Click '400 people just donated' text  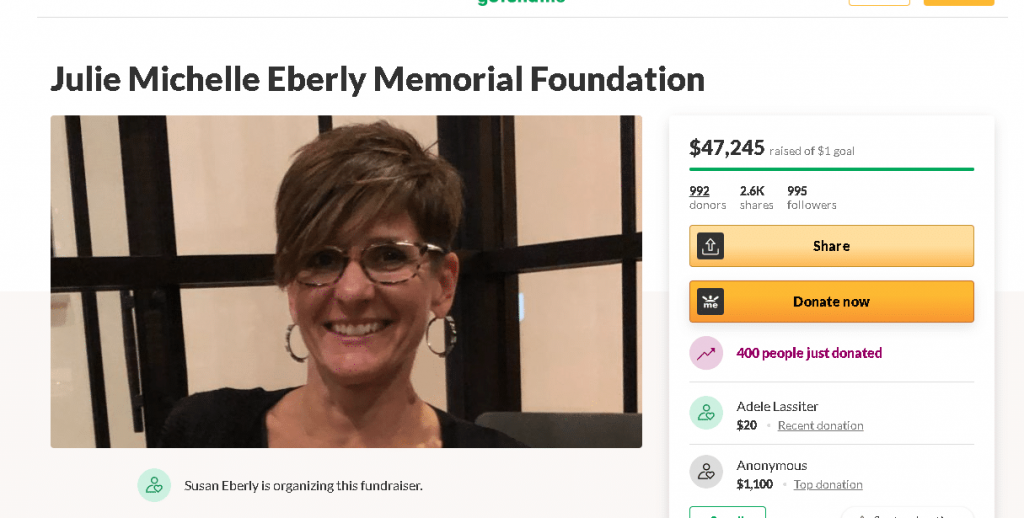809,353
